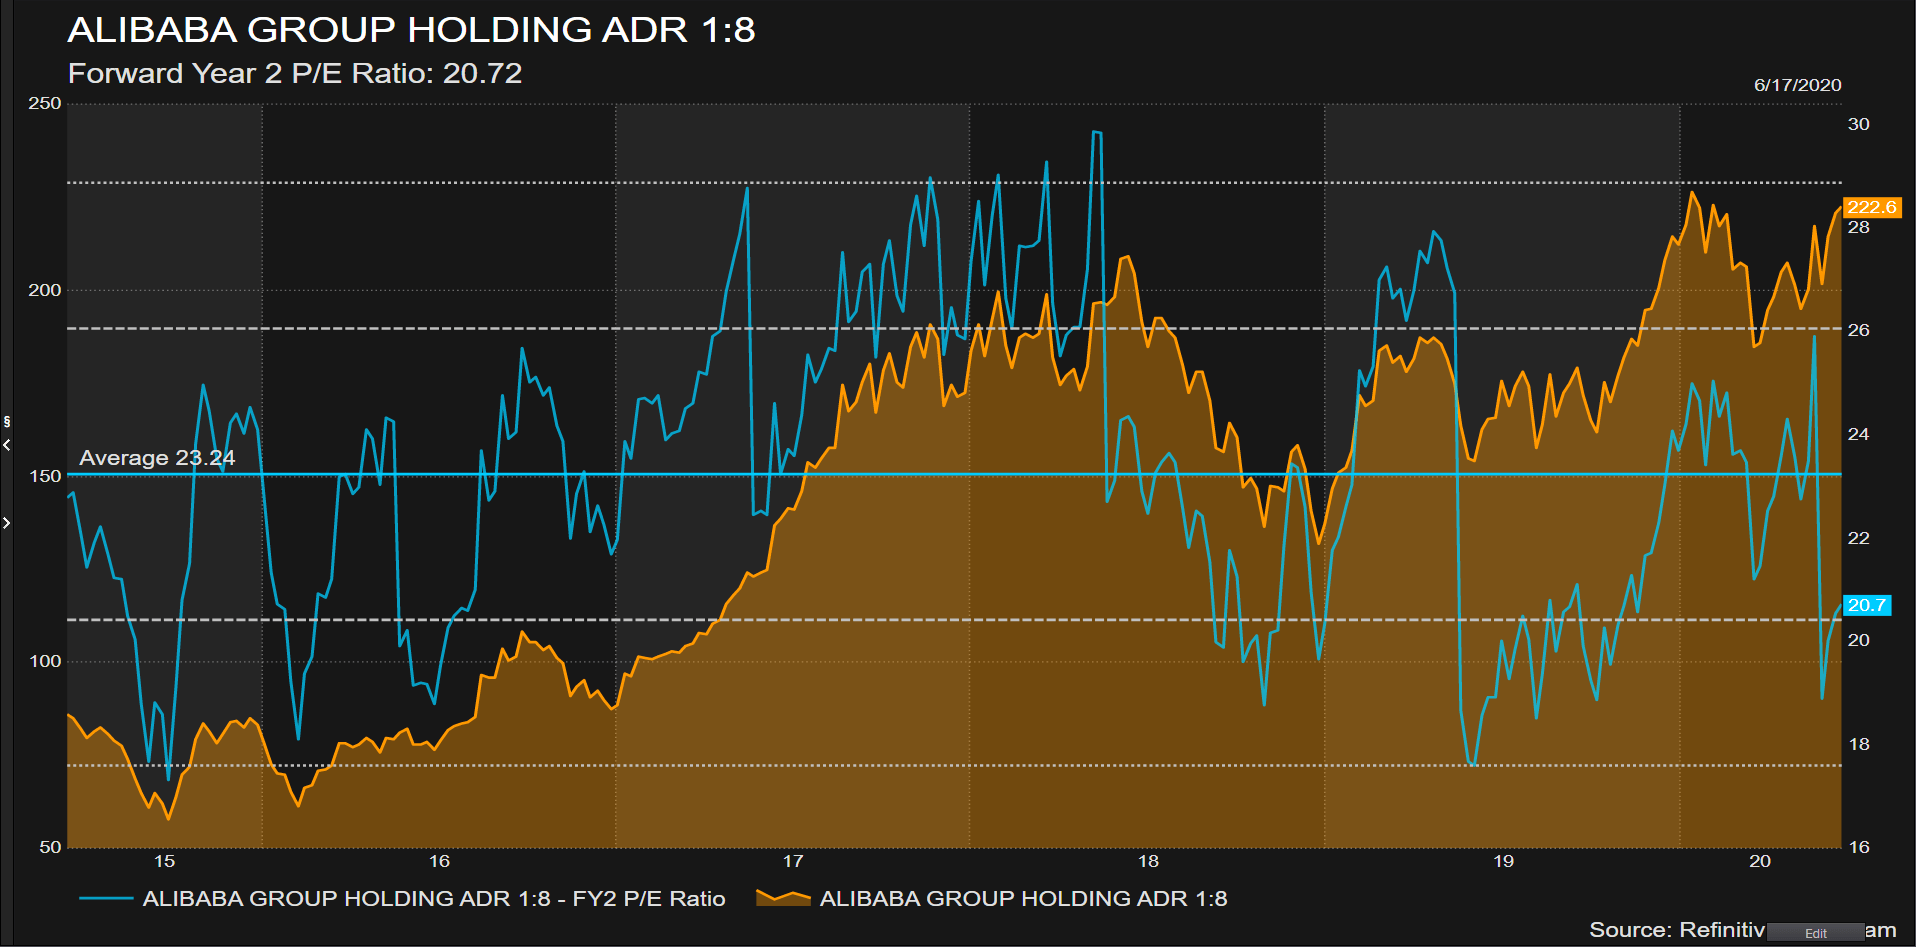Click the 100 value on the left price axis

pos(45,661)
